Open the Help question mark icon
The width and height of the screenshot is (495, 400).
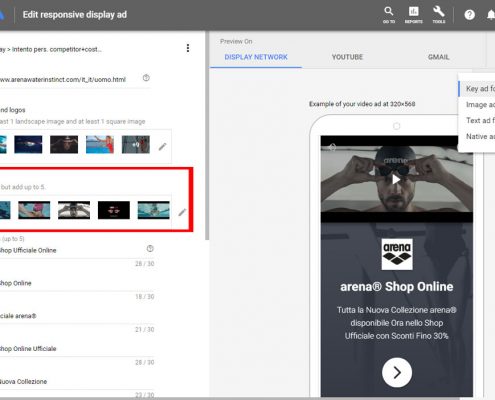pos(469,15)
